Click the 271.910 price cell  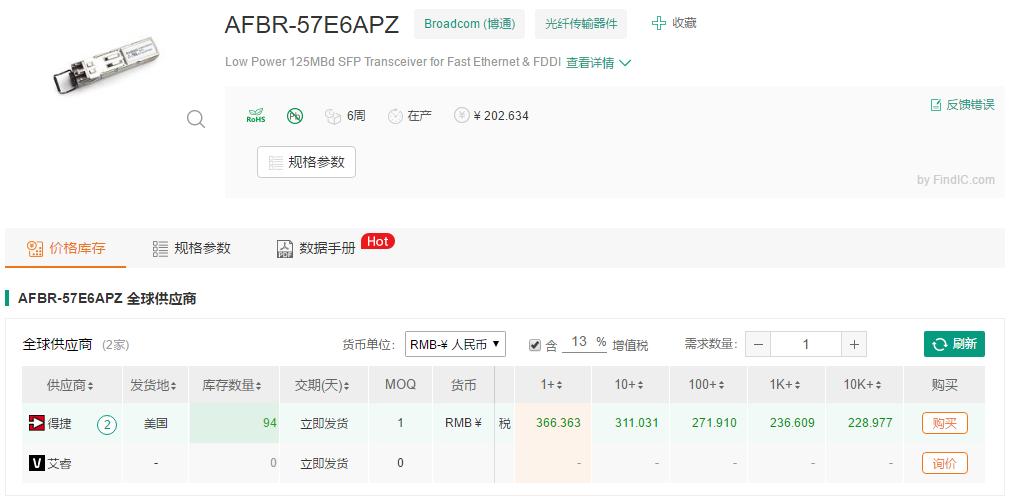click(714, 424)
